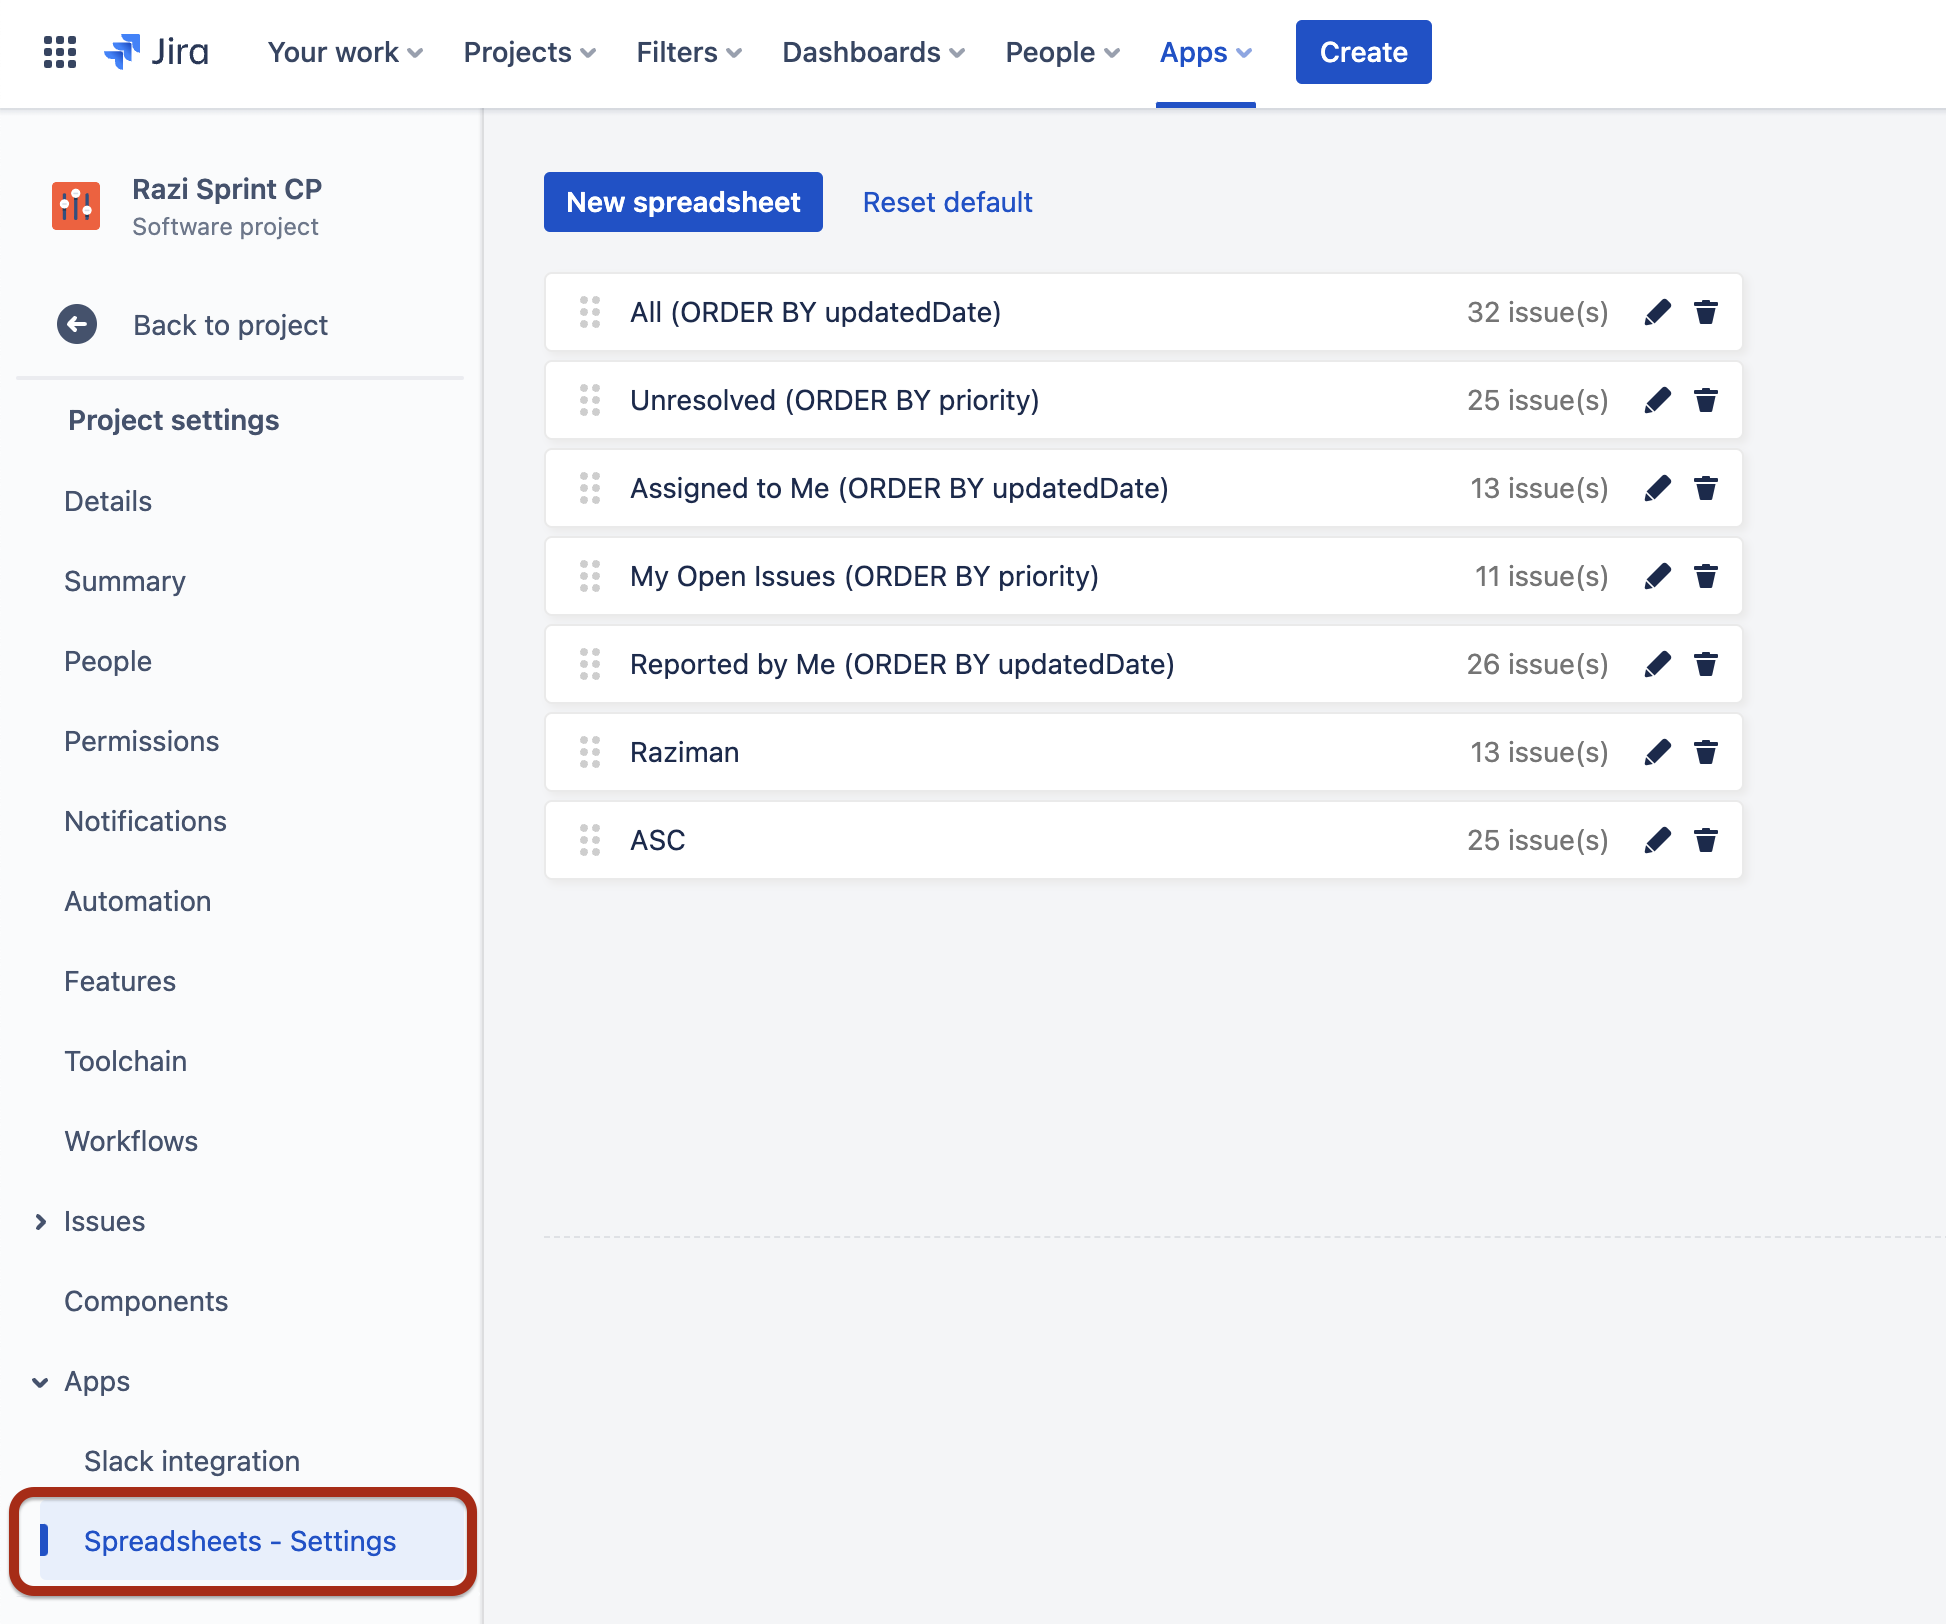Click the Back to project arrow icon
Screen dimensions: 1946x1624
77,324
